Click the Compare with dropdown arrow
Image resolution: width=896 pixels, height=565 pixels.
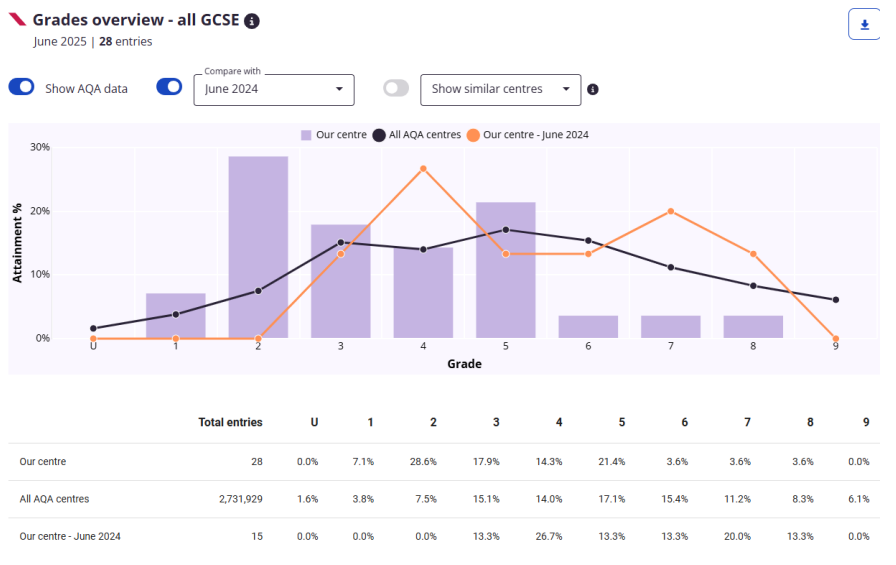(339, 89)
